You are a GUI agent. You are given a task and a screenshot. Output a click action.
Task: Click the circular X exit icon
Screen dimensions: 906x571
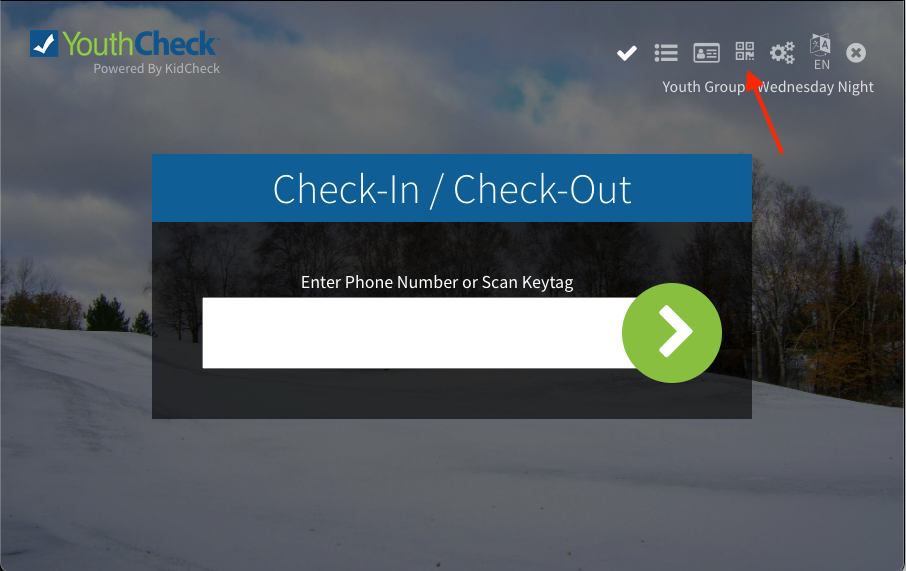(x=856, y=53)
